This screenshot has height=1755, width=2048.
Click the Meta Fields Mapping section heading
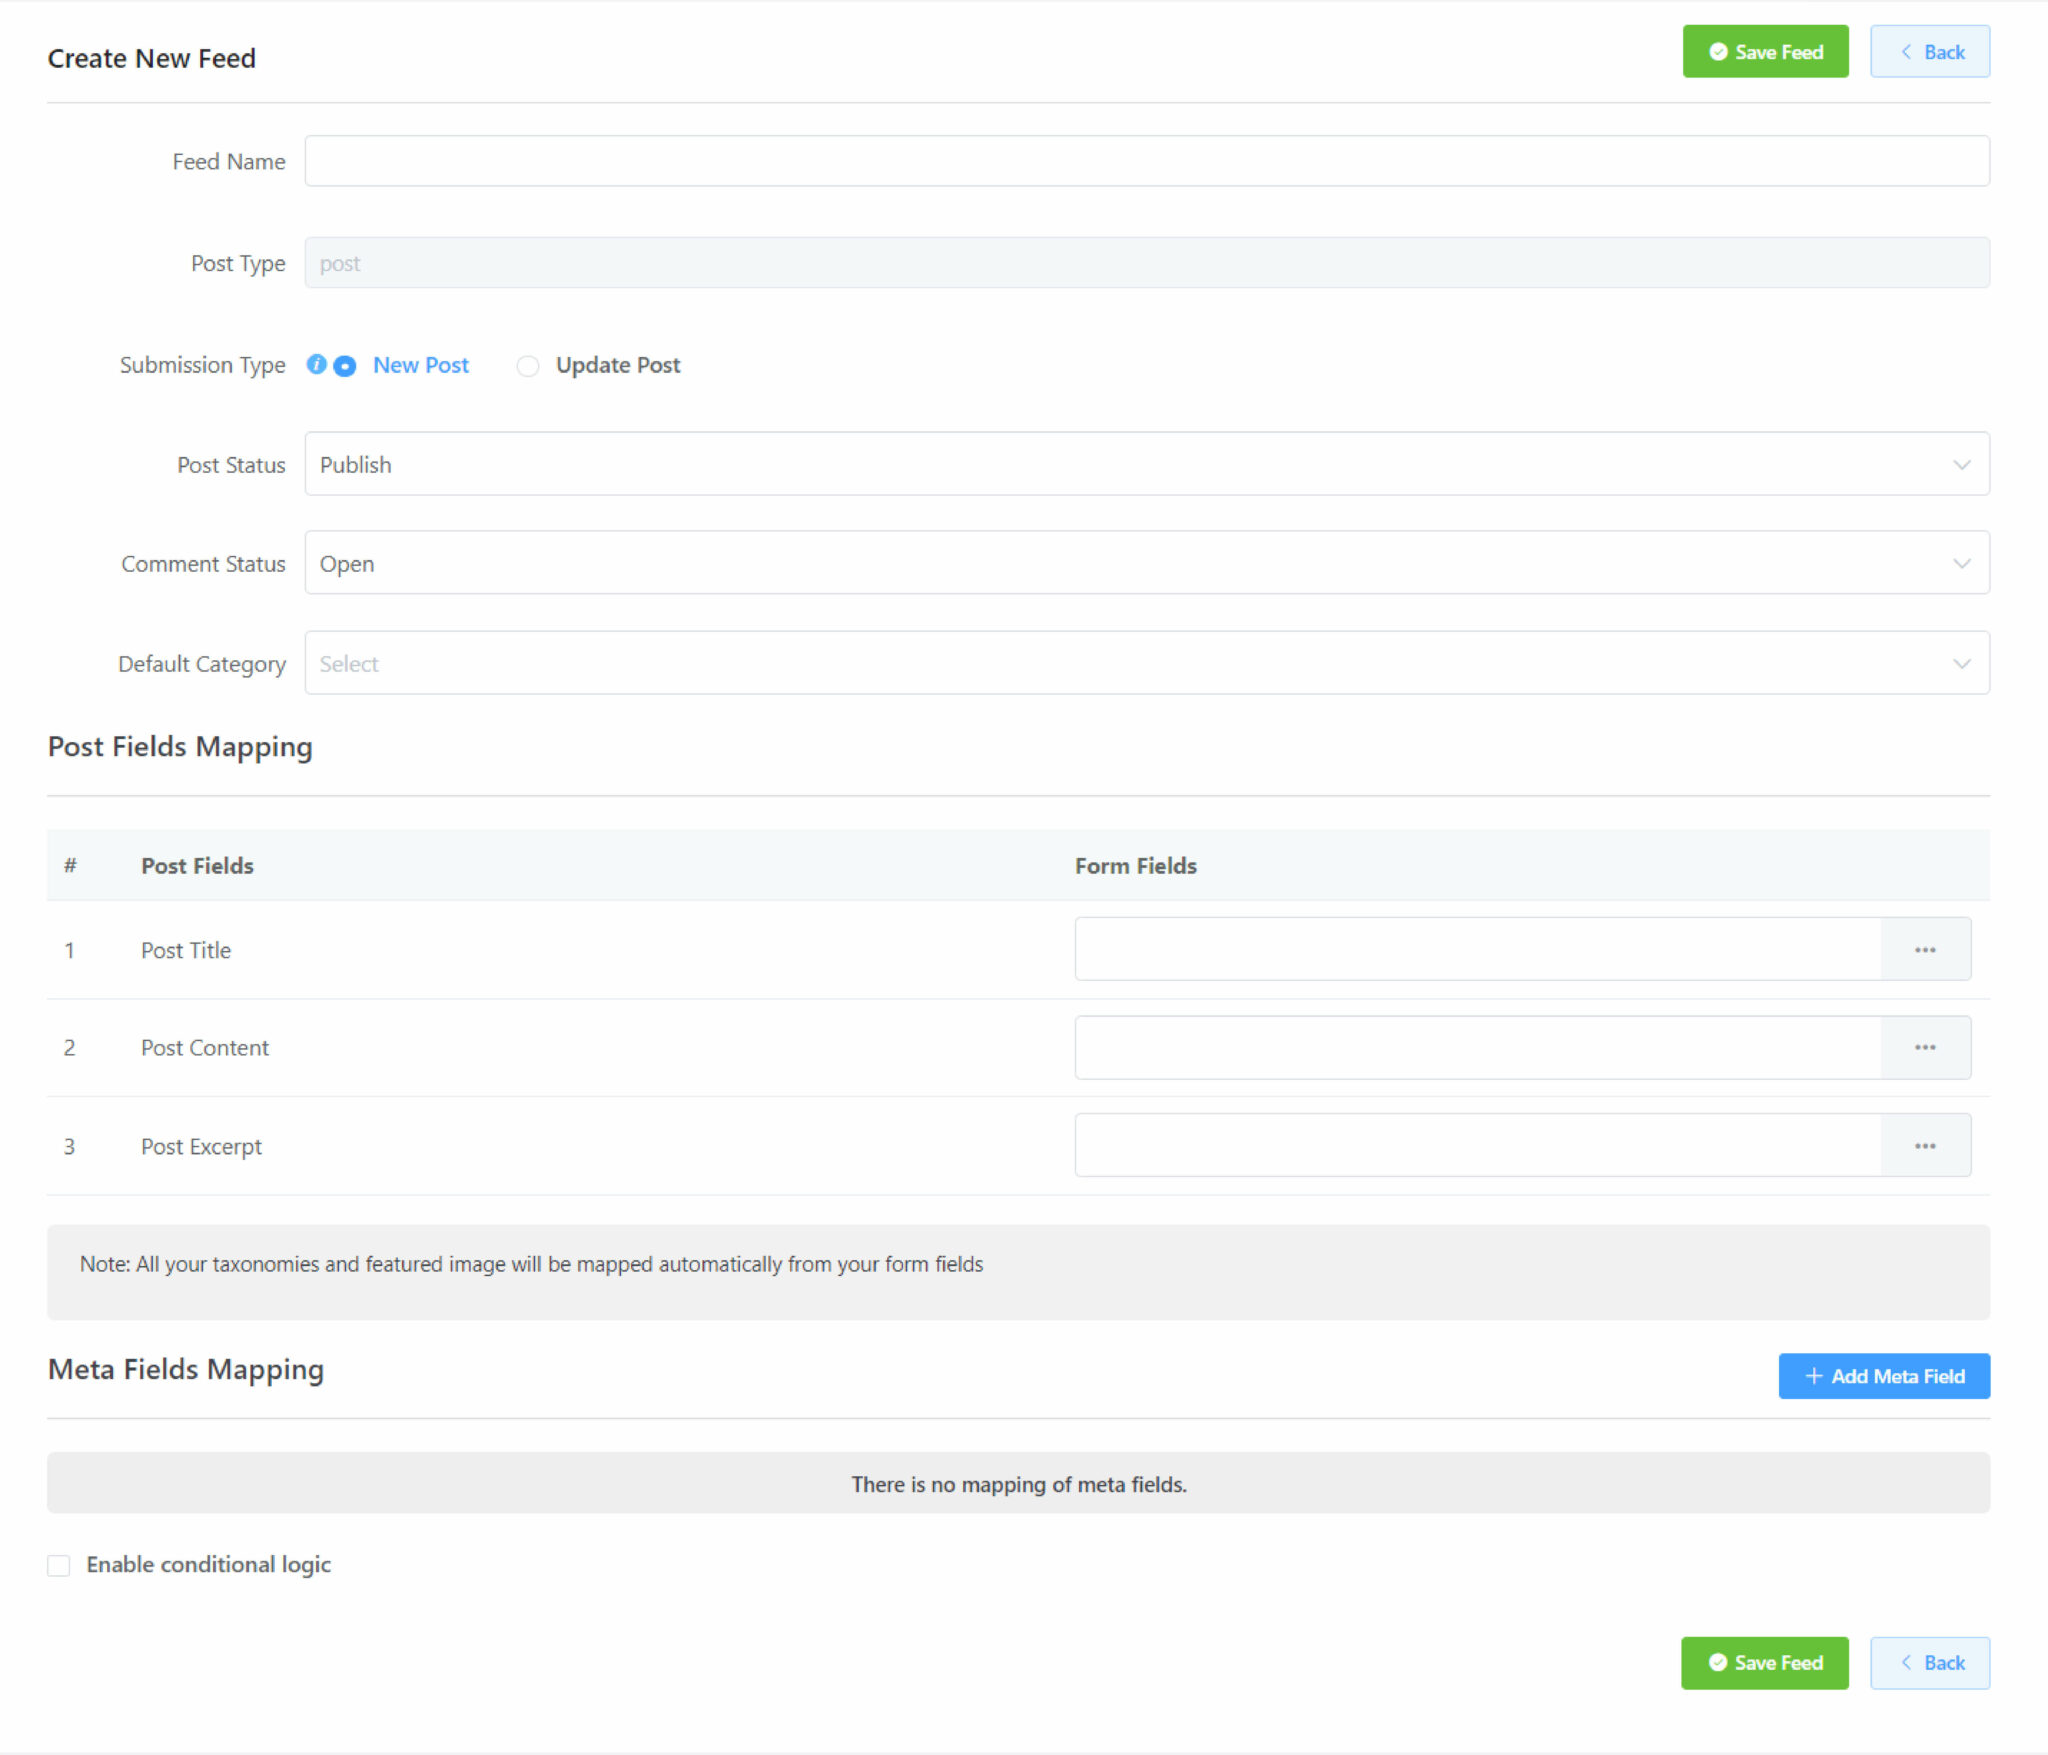coord(185,1369)
